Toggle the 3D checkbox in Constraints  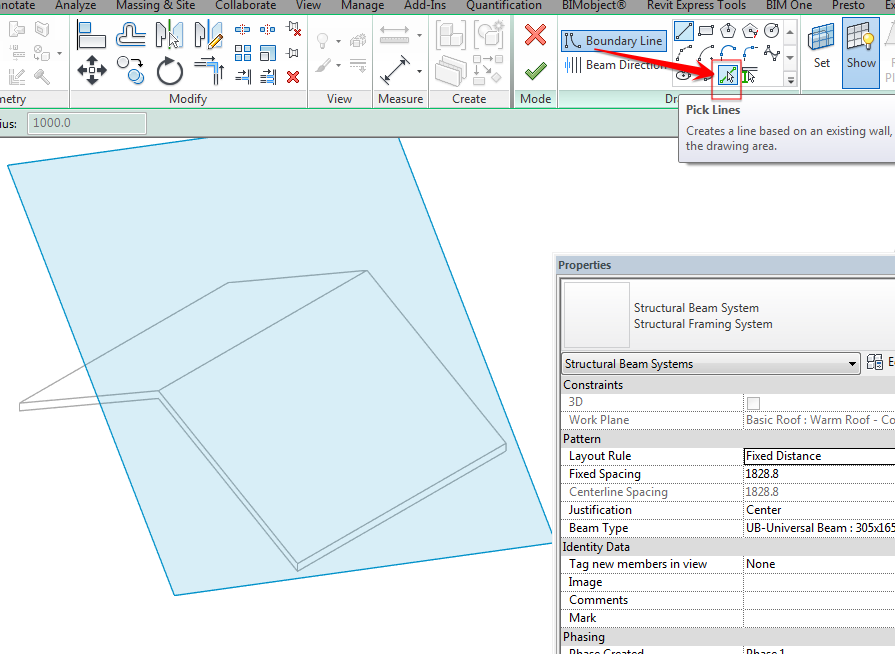[753, 403]
